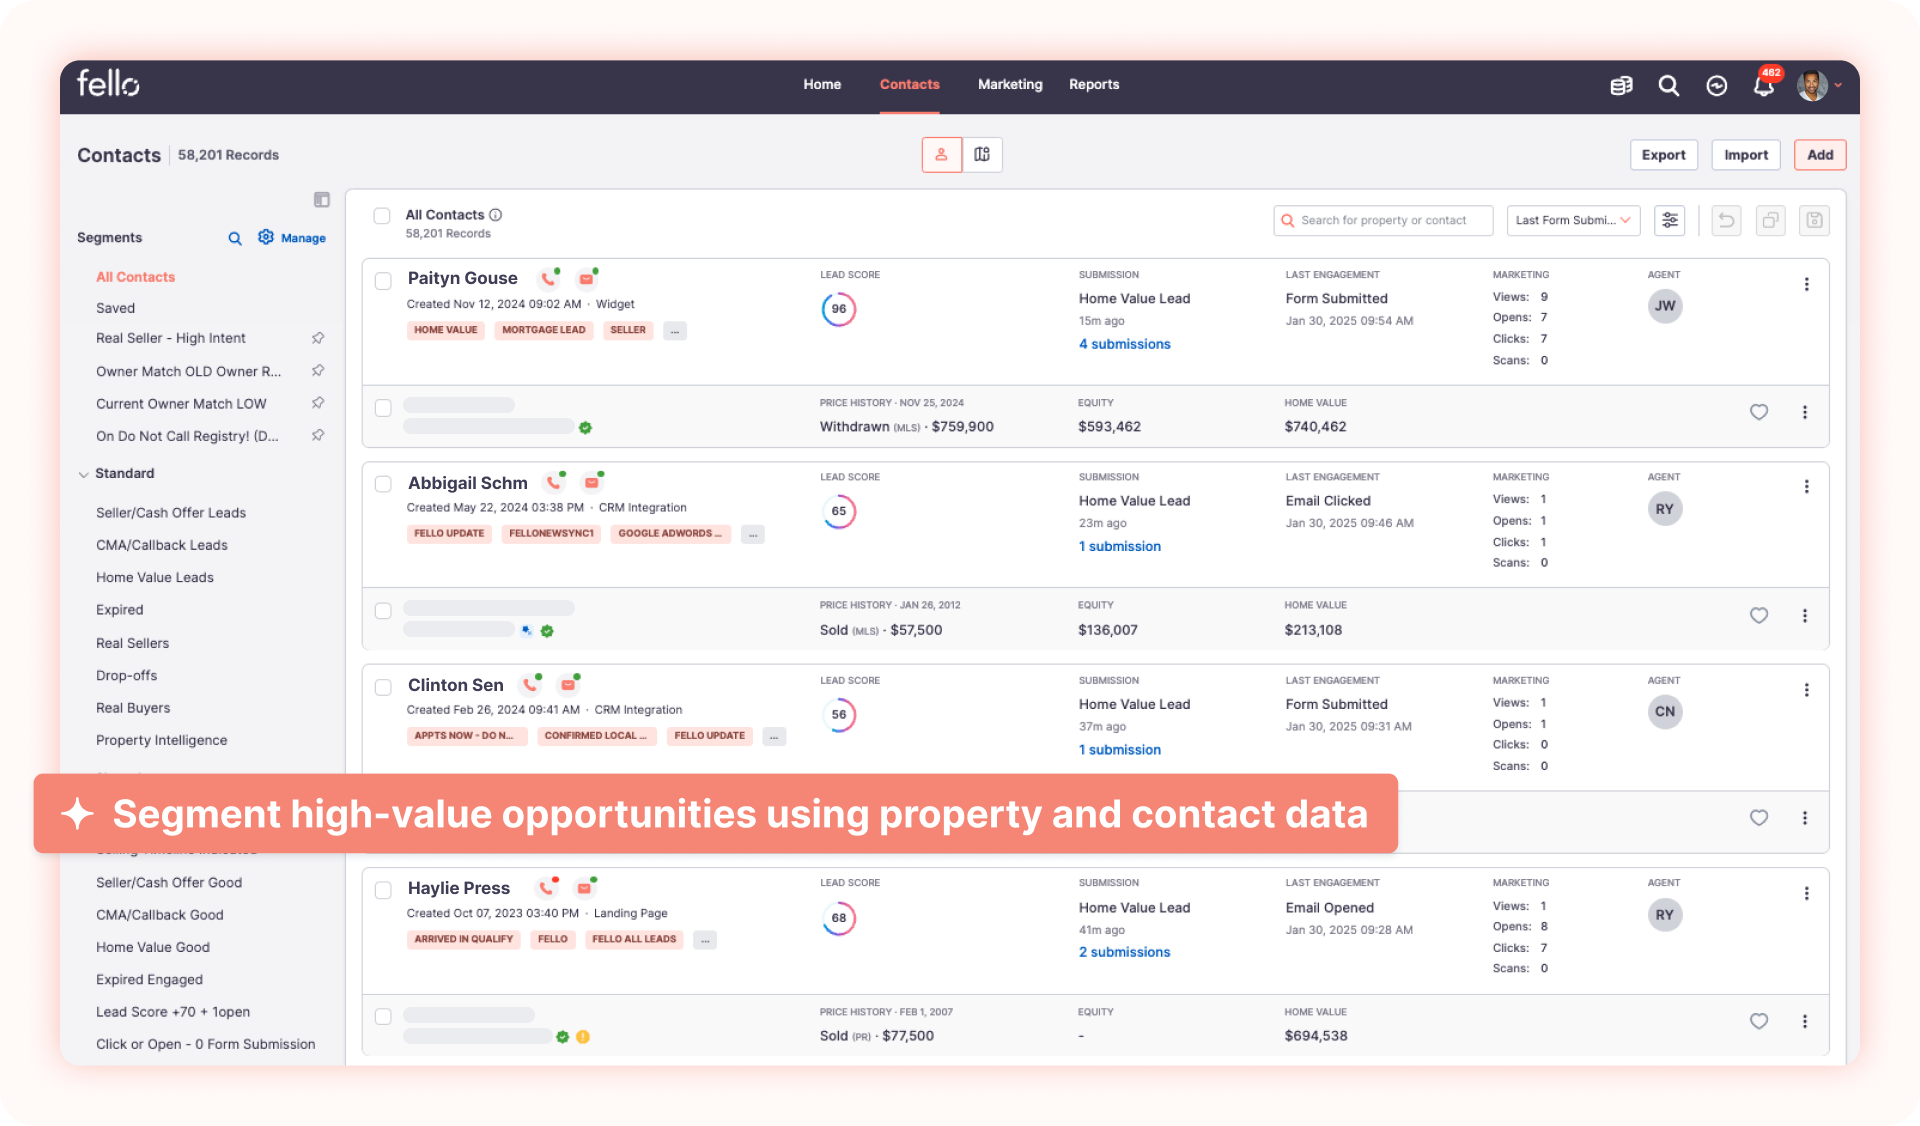Viewport: 1920px width, 1126px height.
Task: Click lead score 68 ring indicator
Action: pos(839,918)
